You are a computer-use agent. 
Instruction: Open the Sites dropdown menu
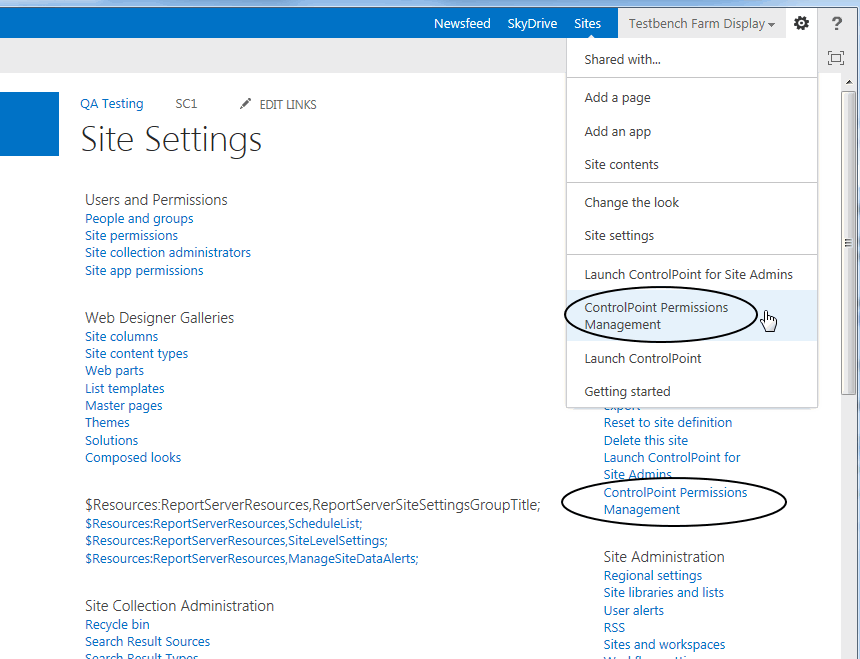(587, 23)
